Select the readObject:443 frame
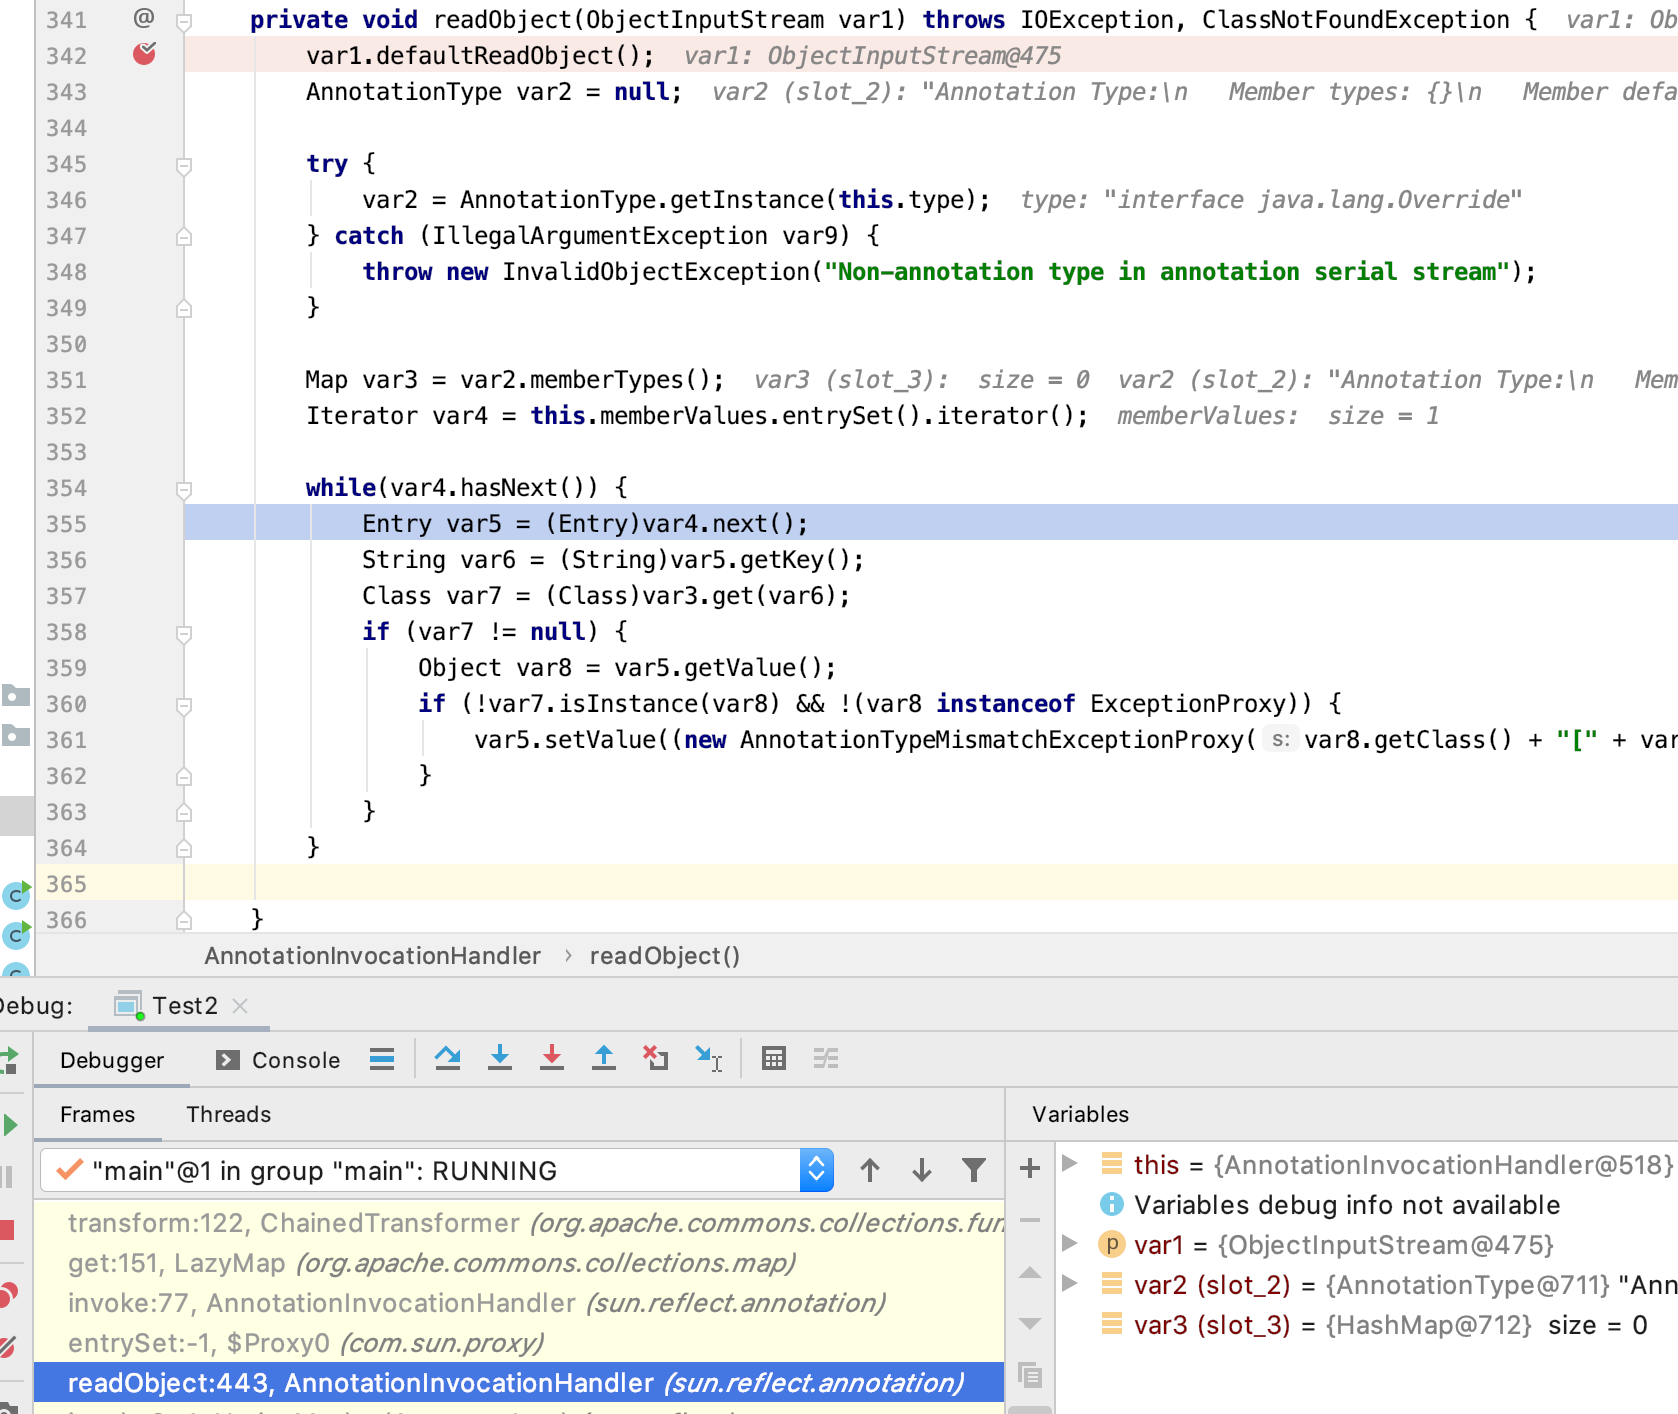Image resolution: width=1678 pixels, height=1414 pixels. (519, 1383)
